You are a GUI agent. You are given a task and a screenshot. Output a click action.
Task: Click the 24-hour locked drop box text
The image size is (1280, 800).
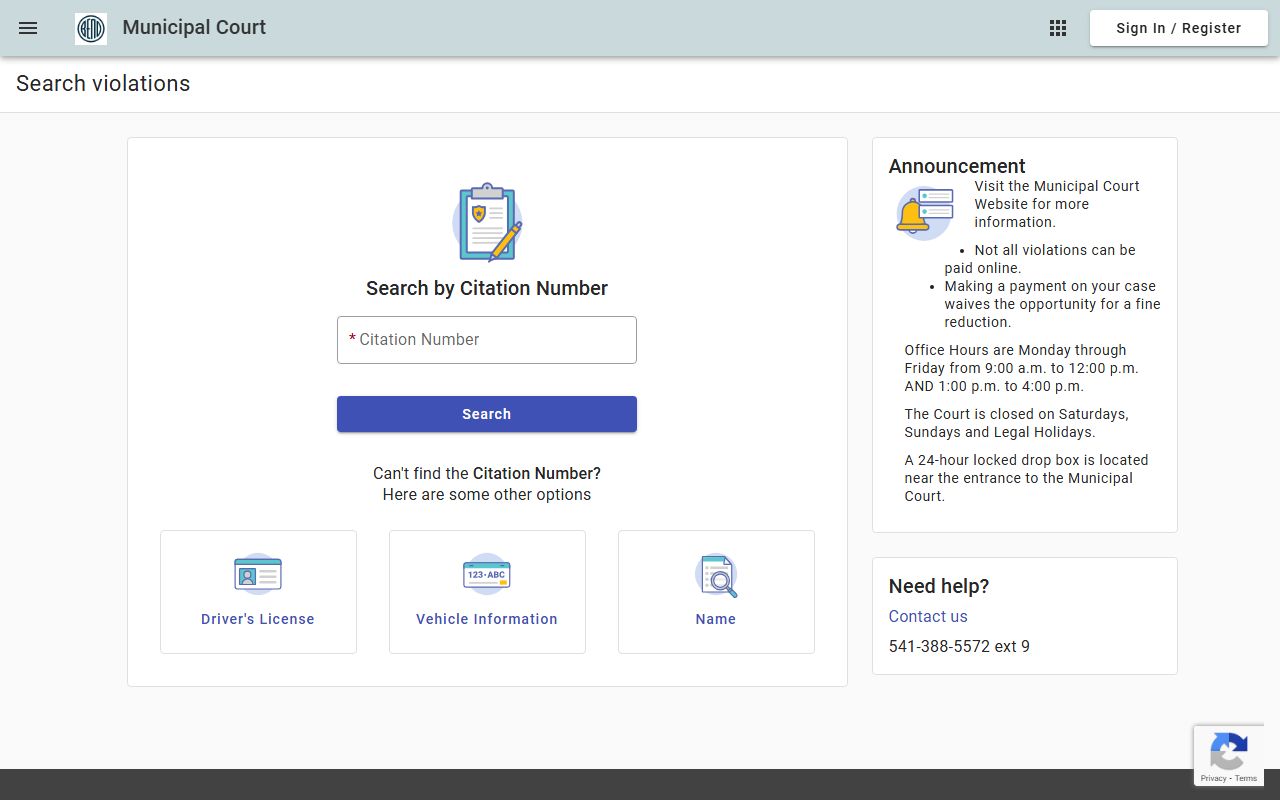[x=1027, y=478]
